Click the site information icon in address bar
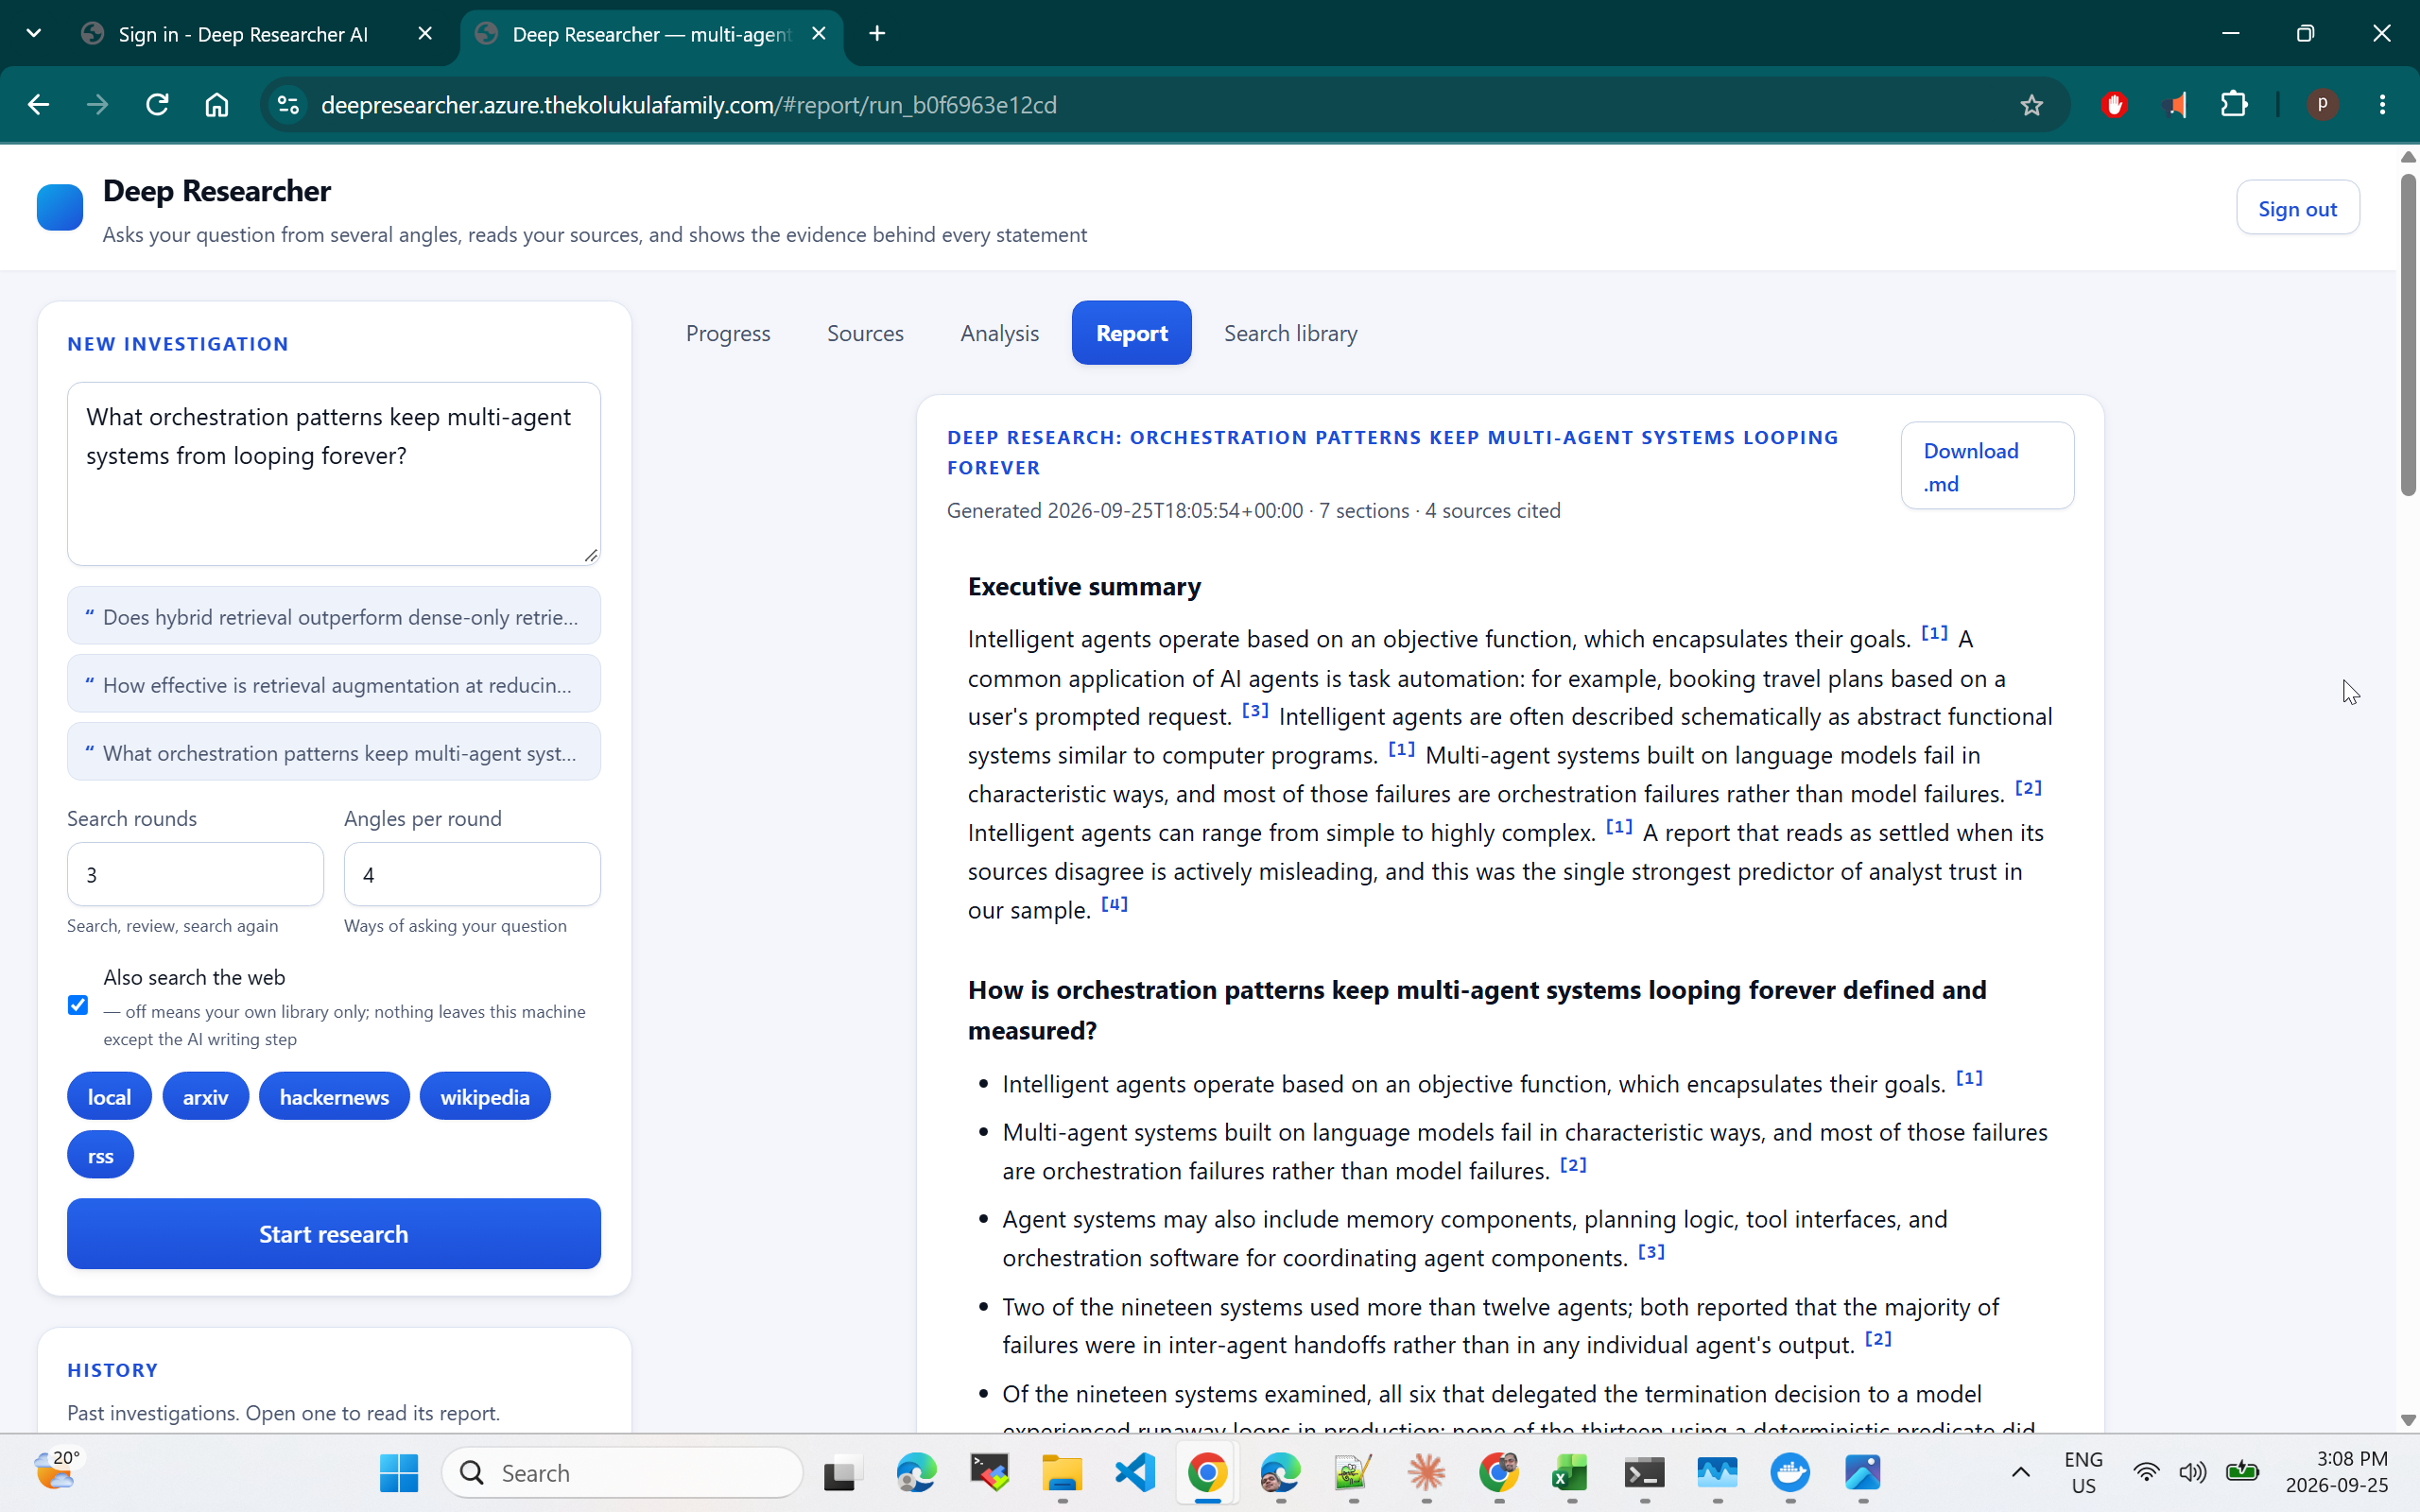The height and width of the screenshot is (1512, 2420). click(288, 105)
